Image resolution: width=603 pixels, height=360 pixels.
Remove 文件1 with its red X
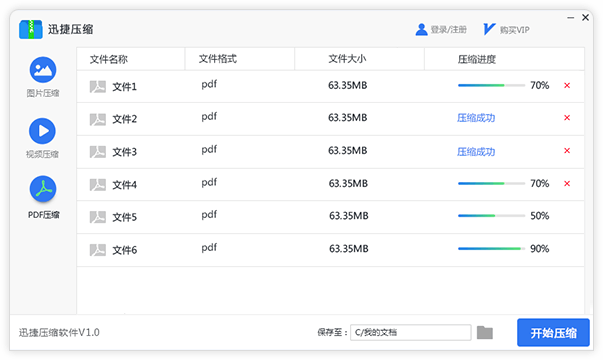pyautogui.click(x=567, y=85)
